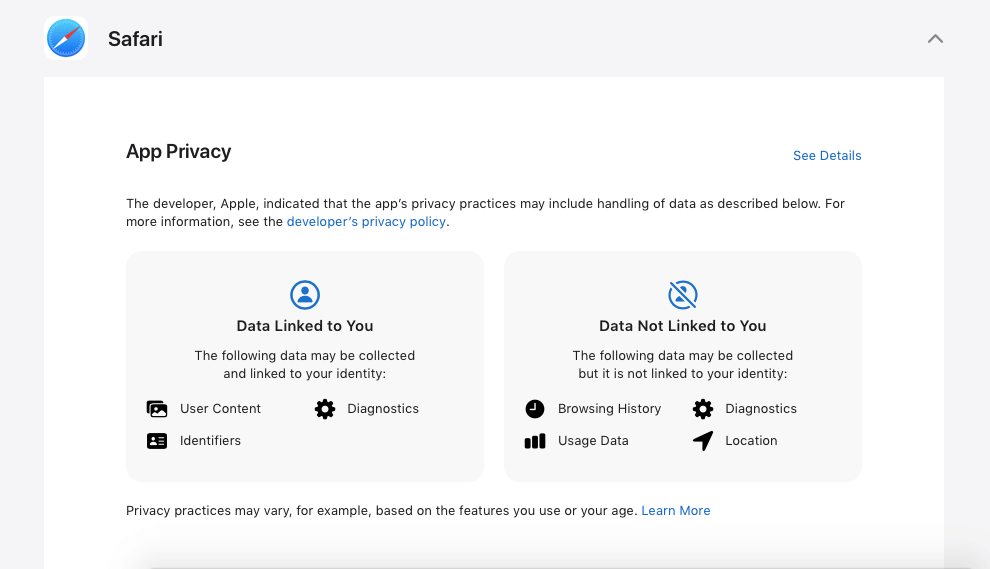The height and width of the screenshot is (569, 990).
Task: Collapse the Safari section chevron
Action: click(935, 39)
